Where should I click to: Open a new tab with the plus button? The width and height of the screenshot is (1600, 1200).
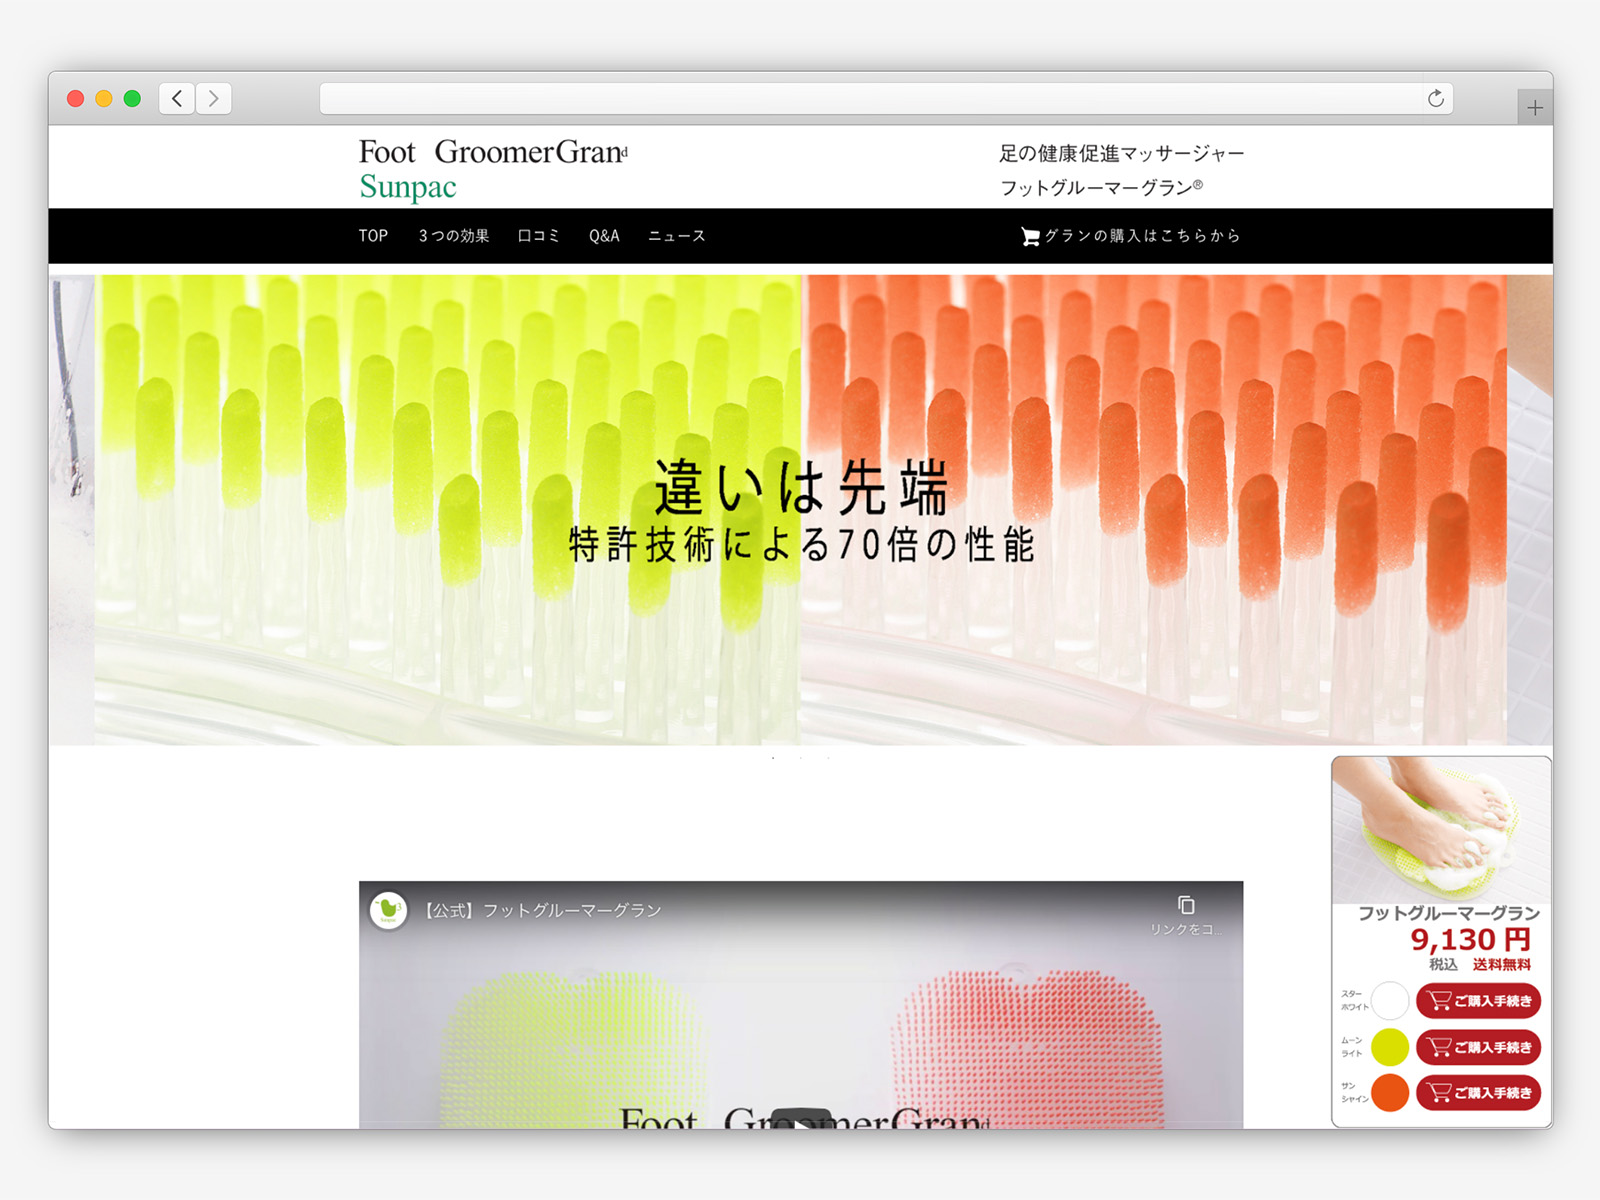[x=1535, y=106]
